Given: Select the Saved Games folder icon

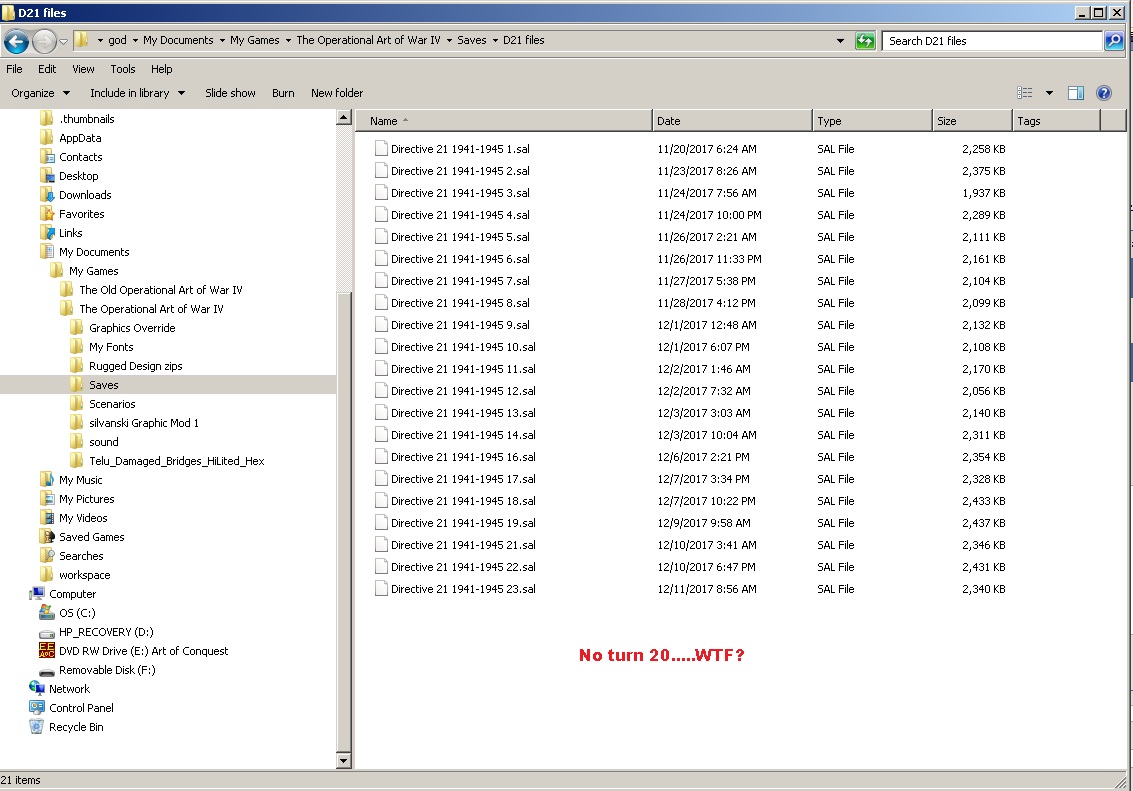Looking at the screenshot, I should click(x=46, y=537).
